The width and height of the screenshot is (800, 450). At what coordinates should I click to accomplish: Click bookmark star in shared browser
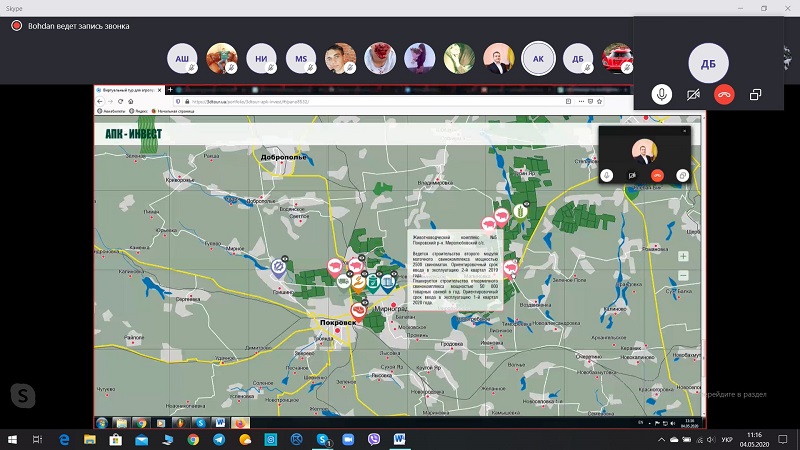tap(599, 102)
